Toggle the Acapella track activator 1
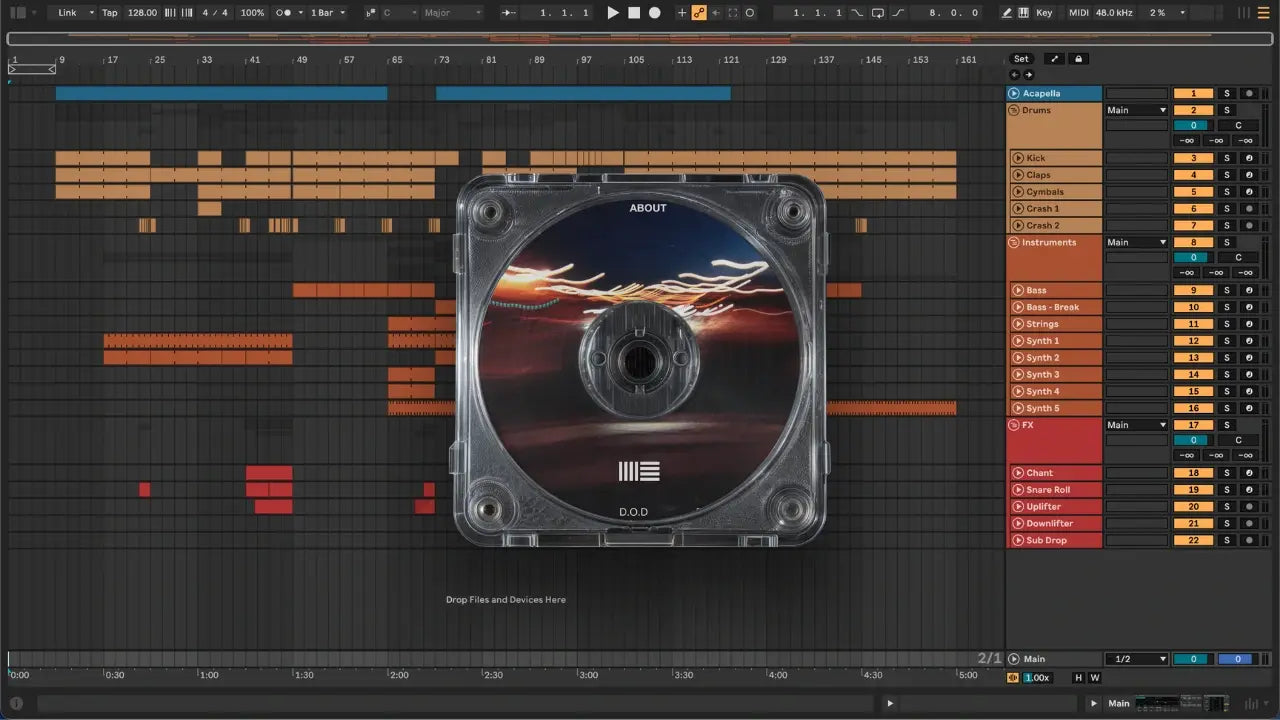Viewport: 1280px width, 720px height. [1193, 93]
